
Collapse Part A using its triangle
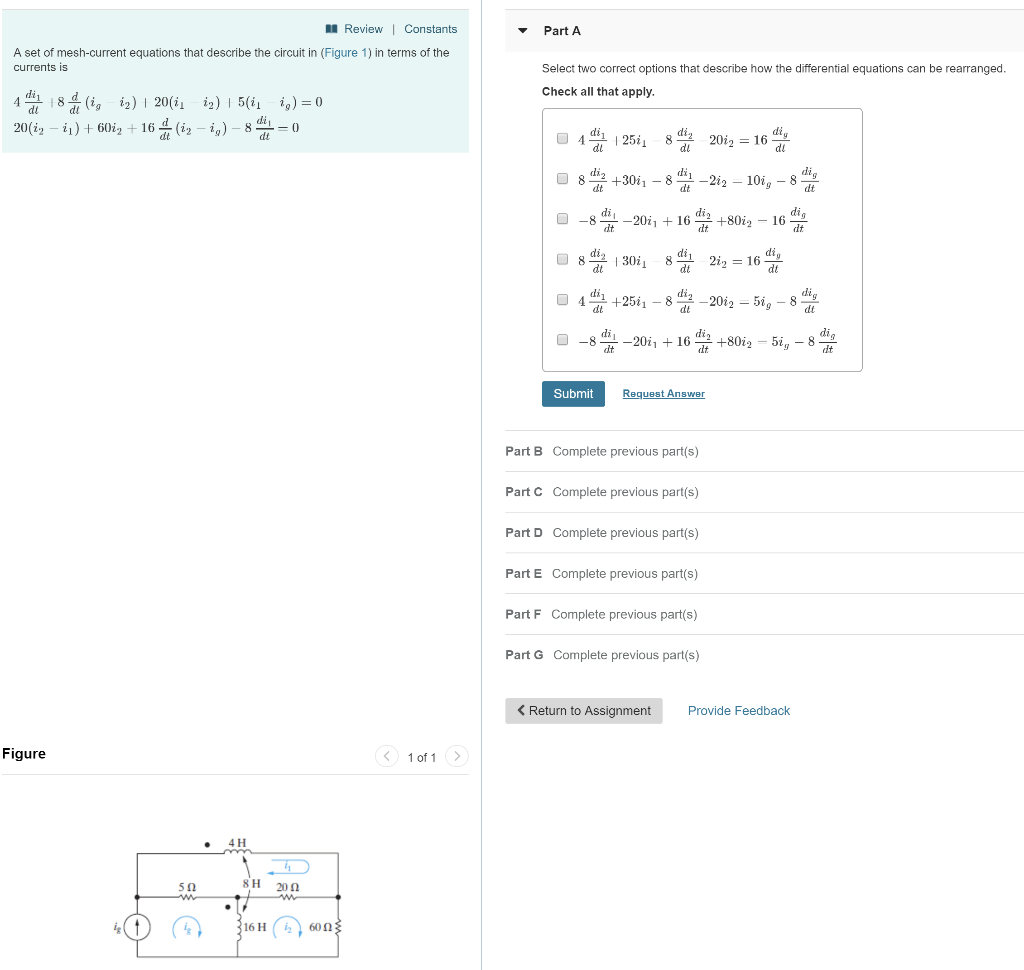(522, 31)
